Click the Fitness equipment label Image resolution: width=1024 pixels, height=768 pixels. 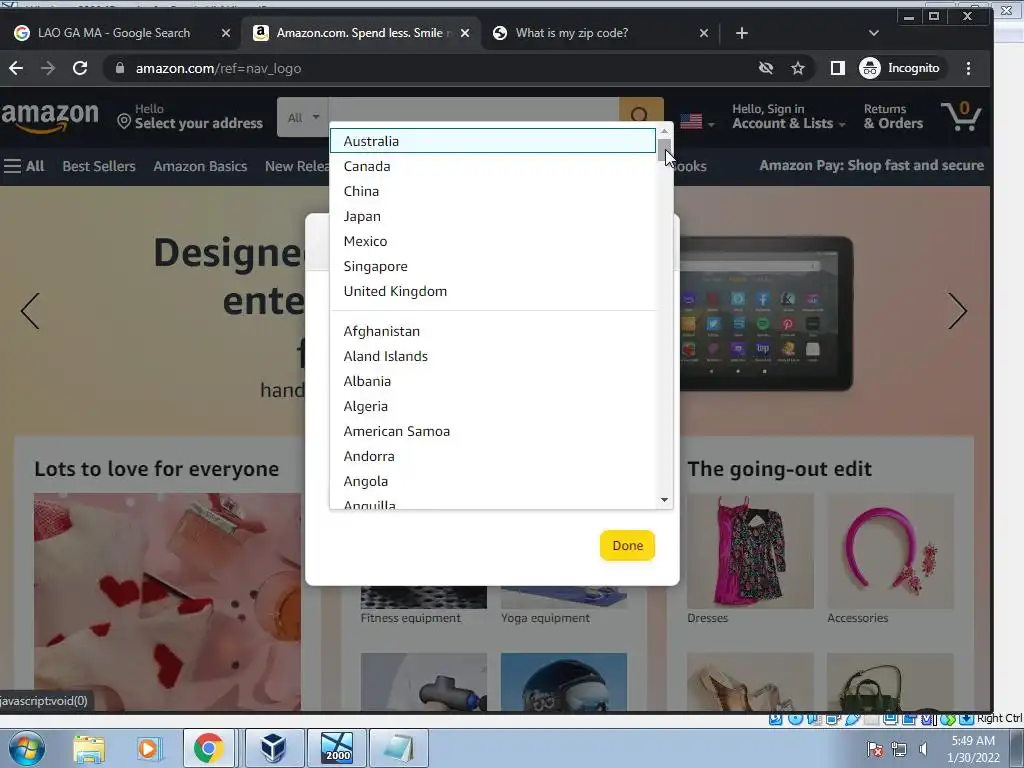click(410, 618)
